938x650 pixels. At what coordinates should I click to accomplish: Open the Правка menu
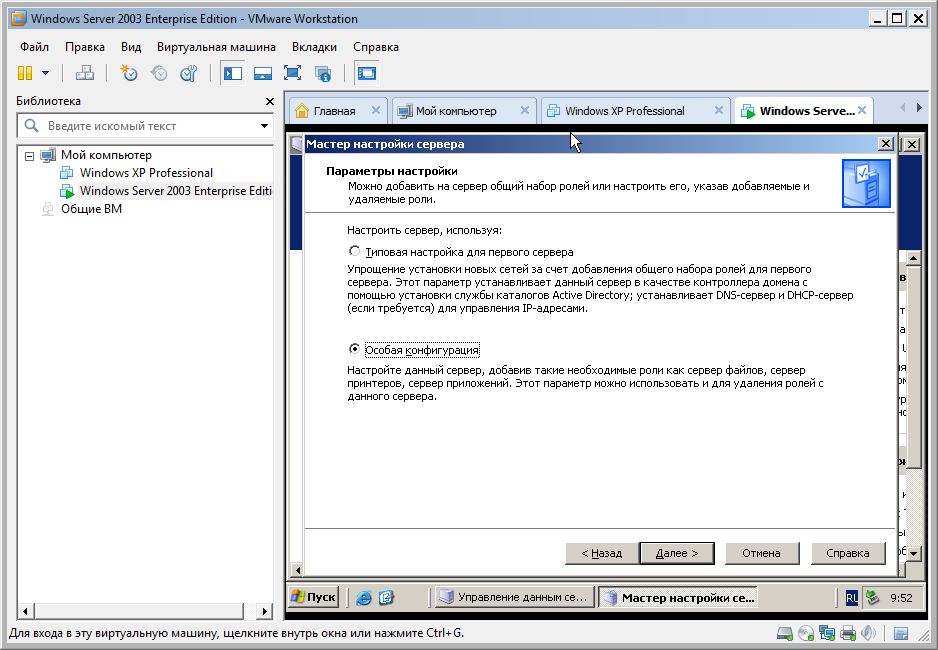click(x=85, y=47)
